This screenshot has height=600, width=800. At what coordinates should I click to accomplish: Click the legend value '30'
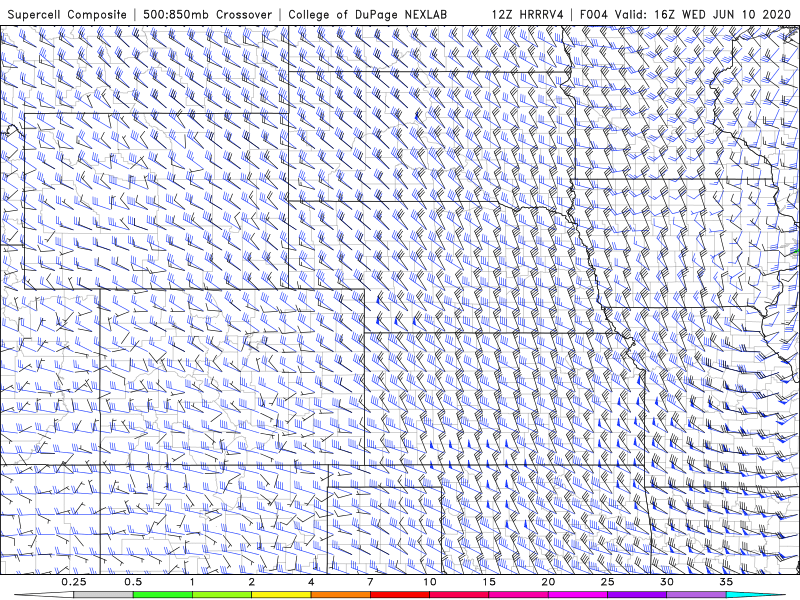pyautogui.click(x=666, y=582)
